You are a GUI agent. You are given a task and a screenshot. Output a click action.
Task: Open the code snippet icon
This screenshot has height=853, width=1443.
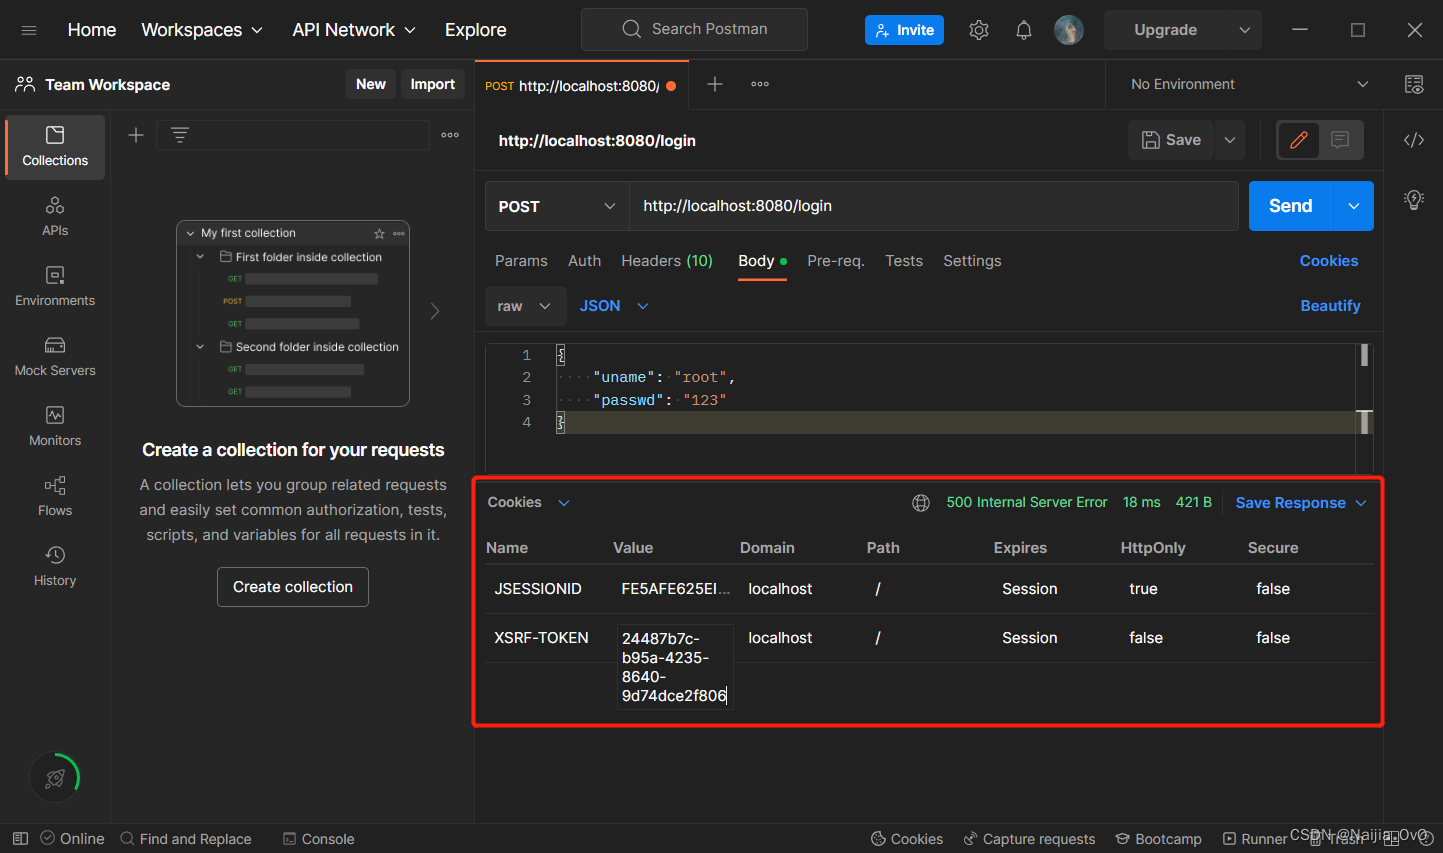click(x=1414, y=140)
